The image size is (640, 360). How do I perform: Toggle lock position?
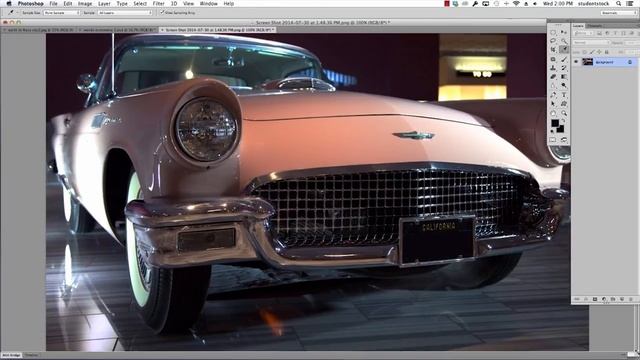[599, 52]
